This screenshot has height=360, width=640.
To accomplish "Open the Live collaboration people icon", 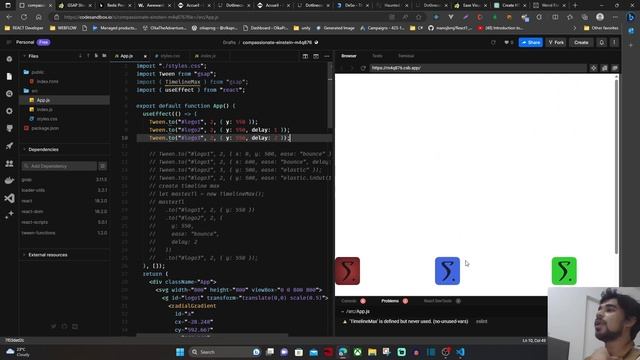I will pos(9,163).
